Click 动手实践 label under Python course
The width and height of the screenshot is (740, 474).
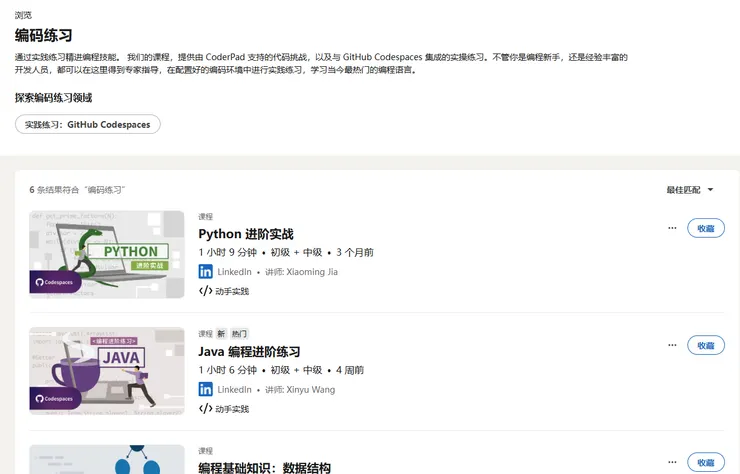(232, 291)
